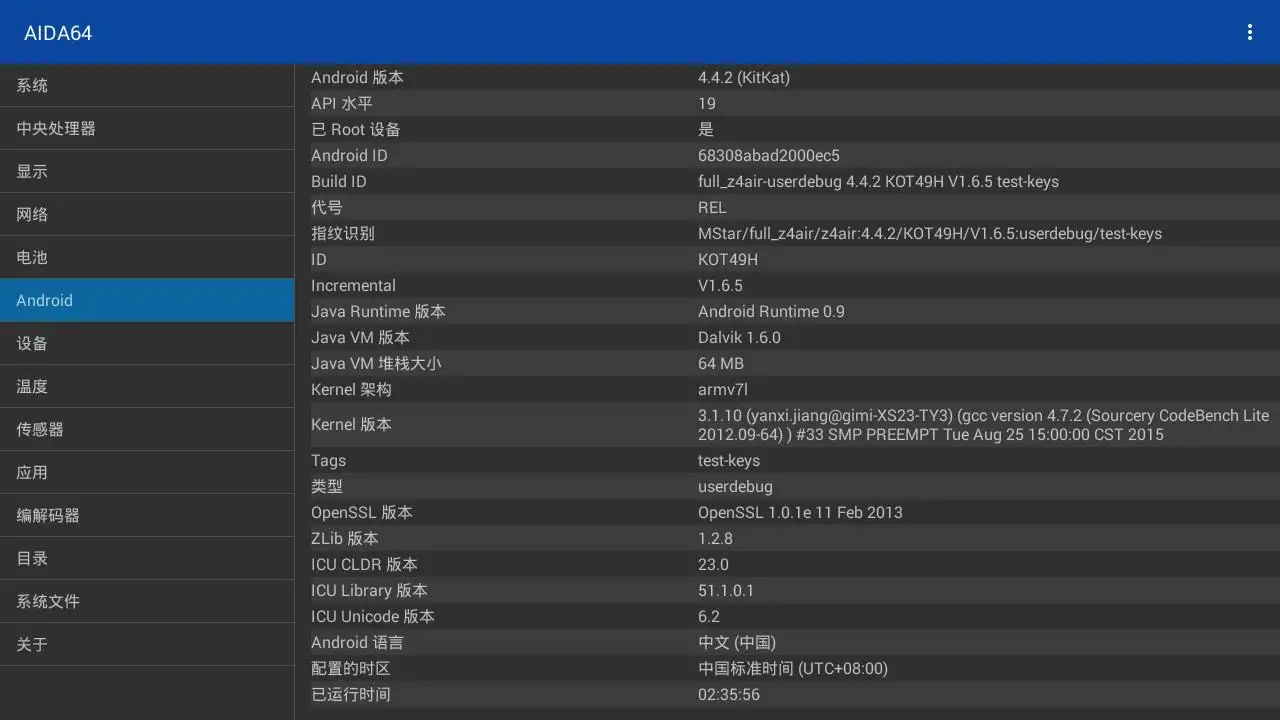Click the Android 语言 row label
The width and height of the screenshot is (1280, 720).
coord(357,642)
